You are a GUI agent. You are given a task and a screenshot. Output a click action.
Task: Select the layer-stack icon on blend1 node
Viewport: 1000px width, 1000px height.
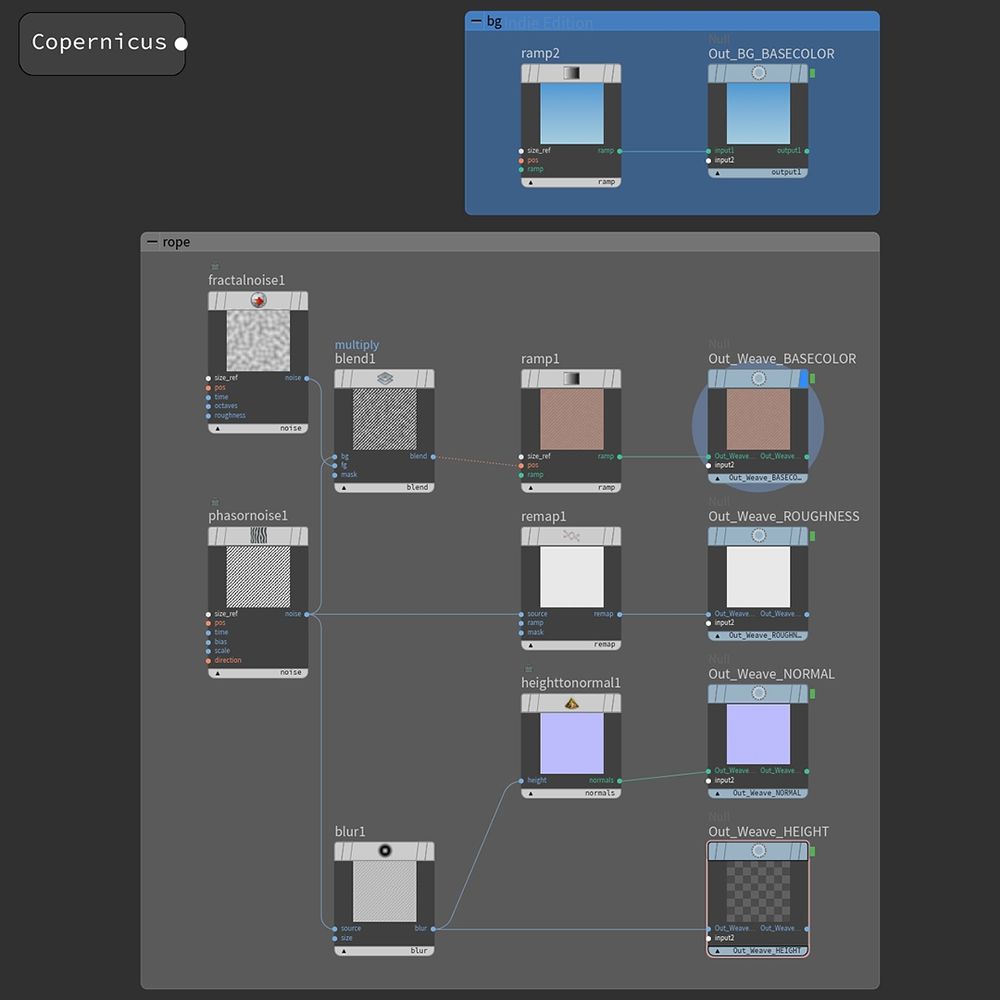(x=383, y=377)
